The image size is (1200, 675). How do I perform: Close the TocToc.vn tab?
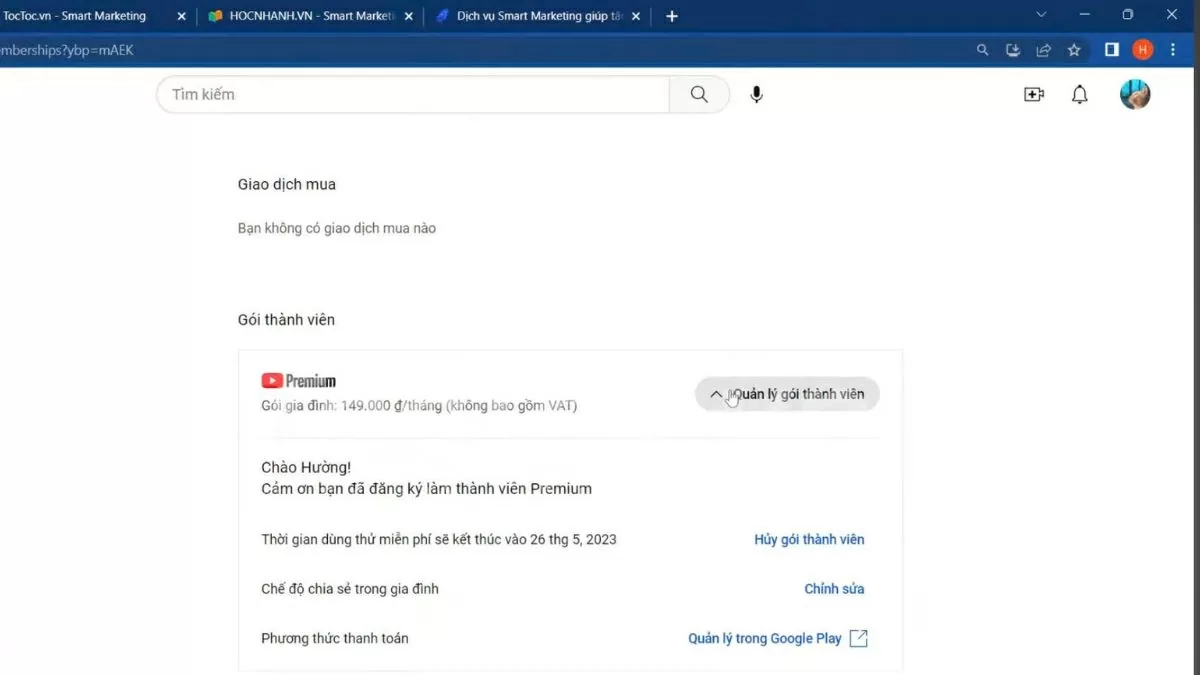[x=181, y=16]
